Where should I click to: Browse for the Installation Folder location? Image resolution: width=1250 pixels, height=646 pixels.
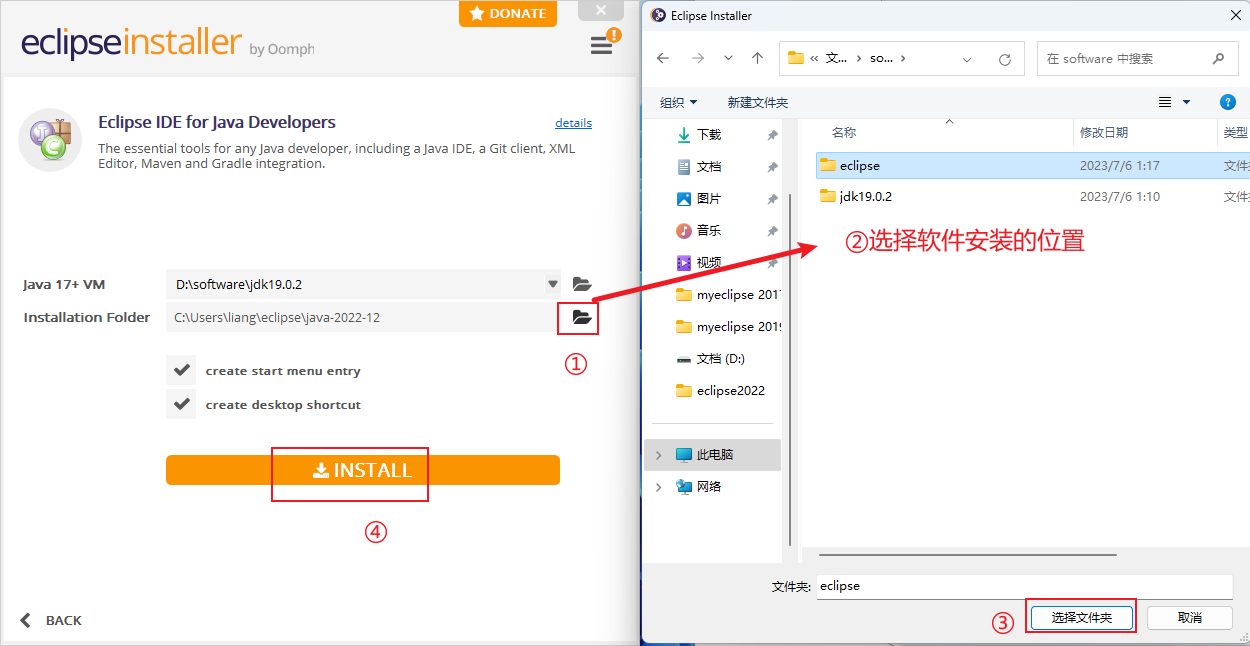582,318
